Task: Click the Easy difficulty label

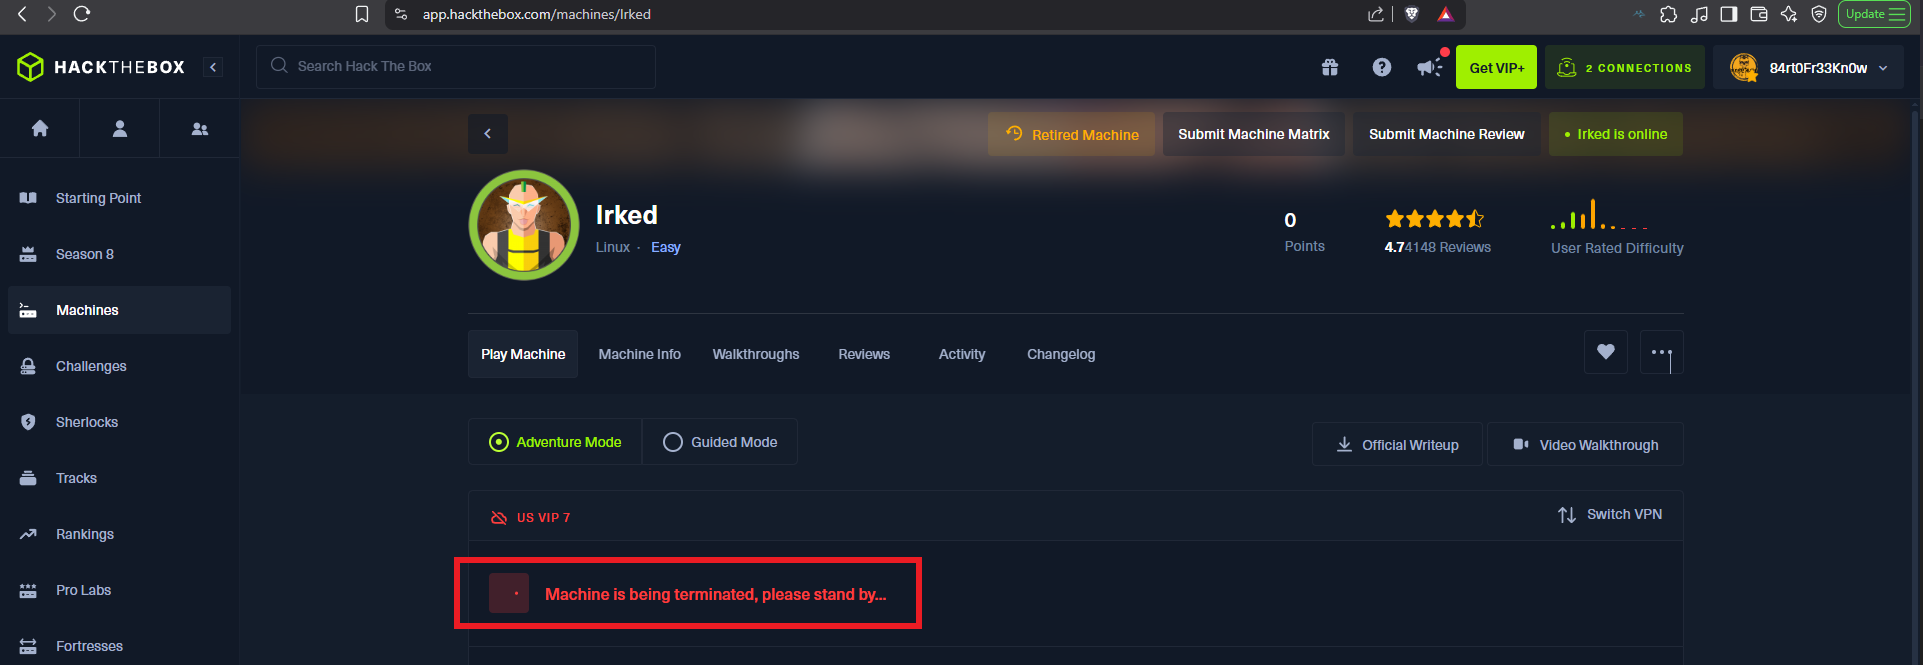Action: click(x=666, y=247)
